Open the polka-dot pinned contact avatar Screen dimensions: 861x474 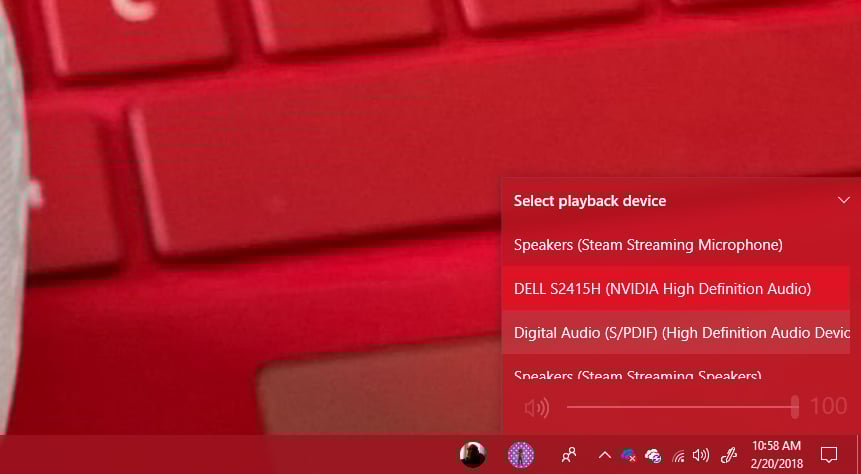(521, 455)
